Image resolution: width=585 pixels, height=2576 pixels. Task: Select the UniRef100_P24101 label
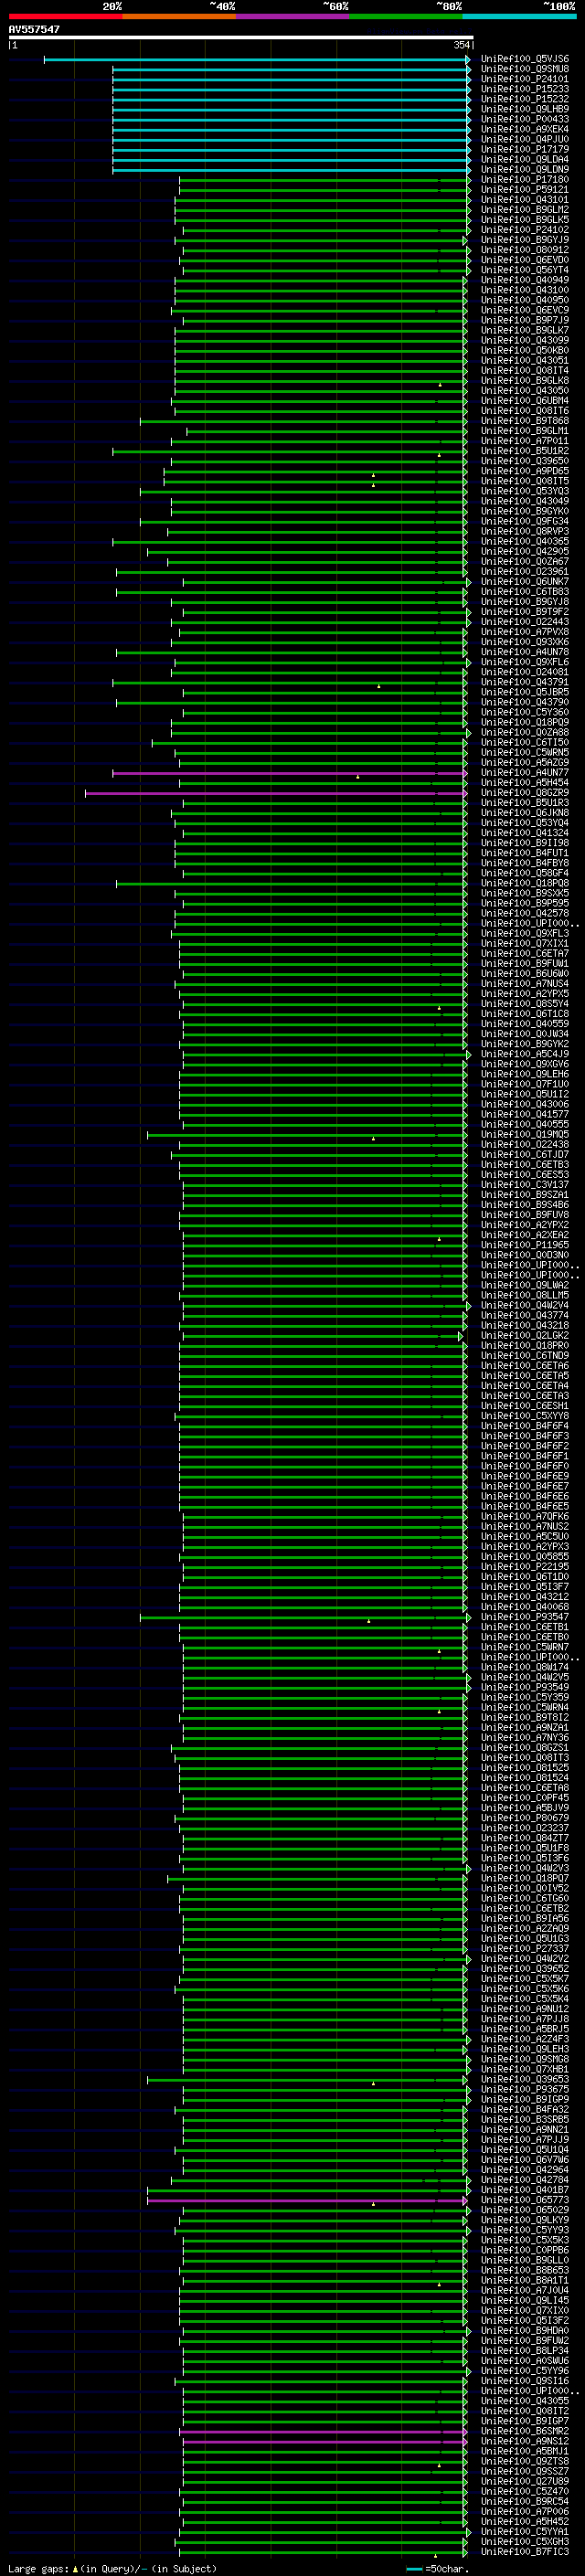click(x=524, y=79)
